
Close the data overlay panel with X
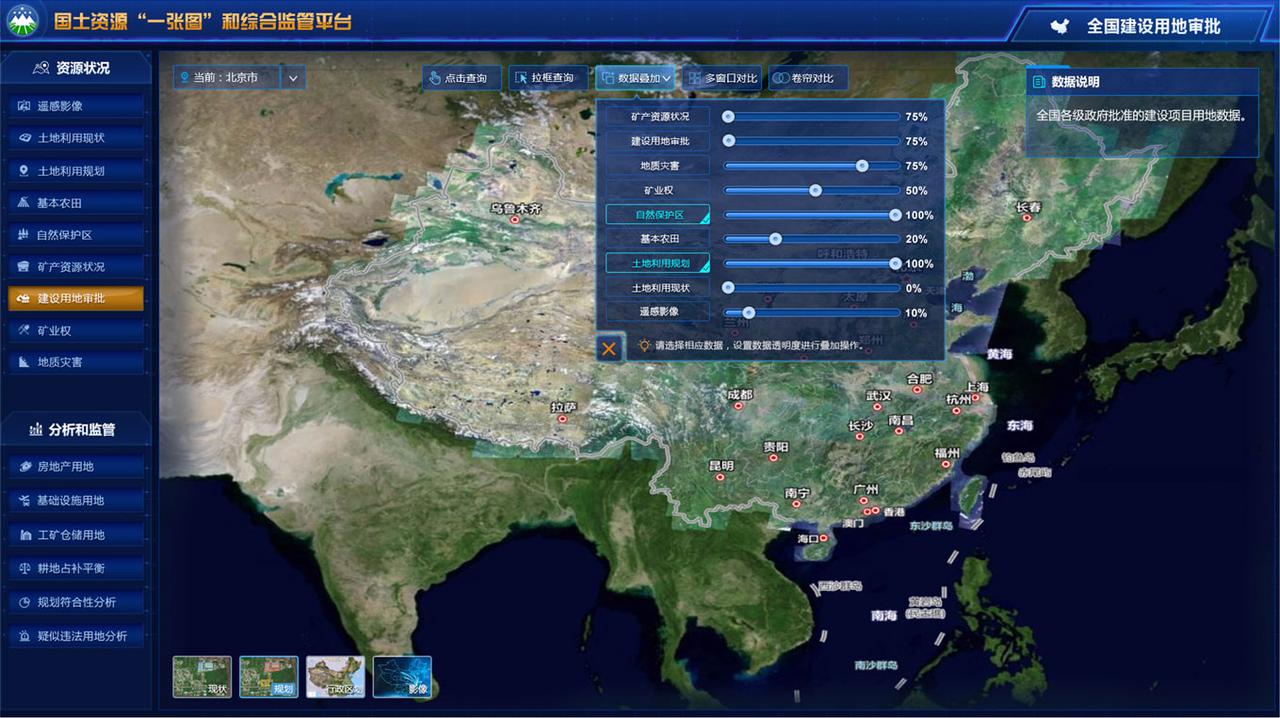pyautogui.click(x=609, y=348)
